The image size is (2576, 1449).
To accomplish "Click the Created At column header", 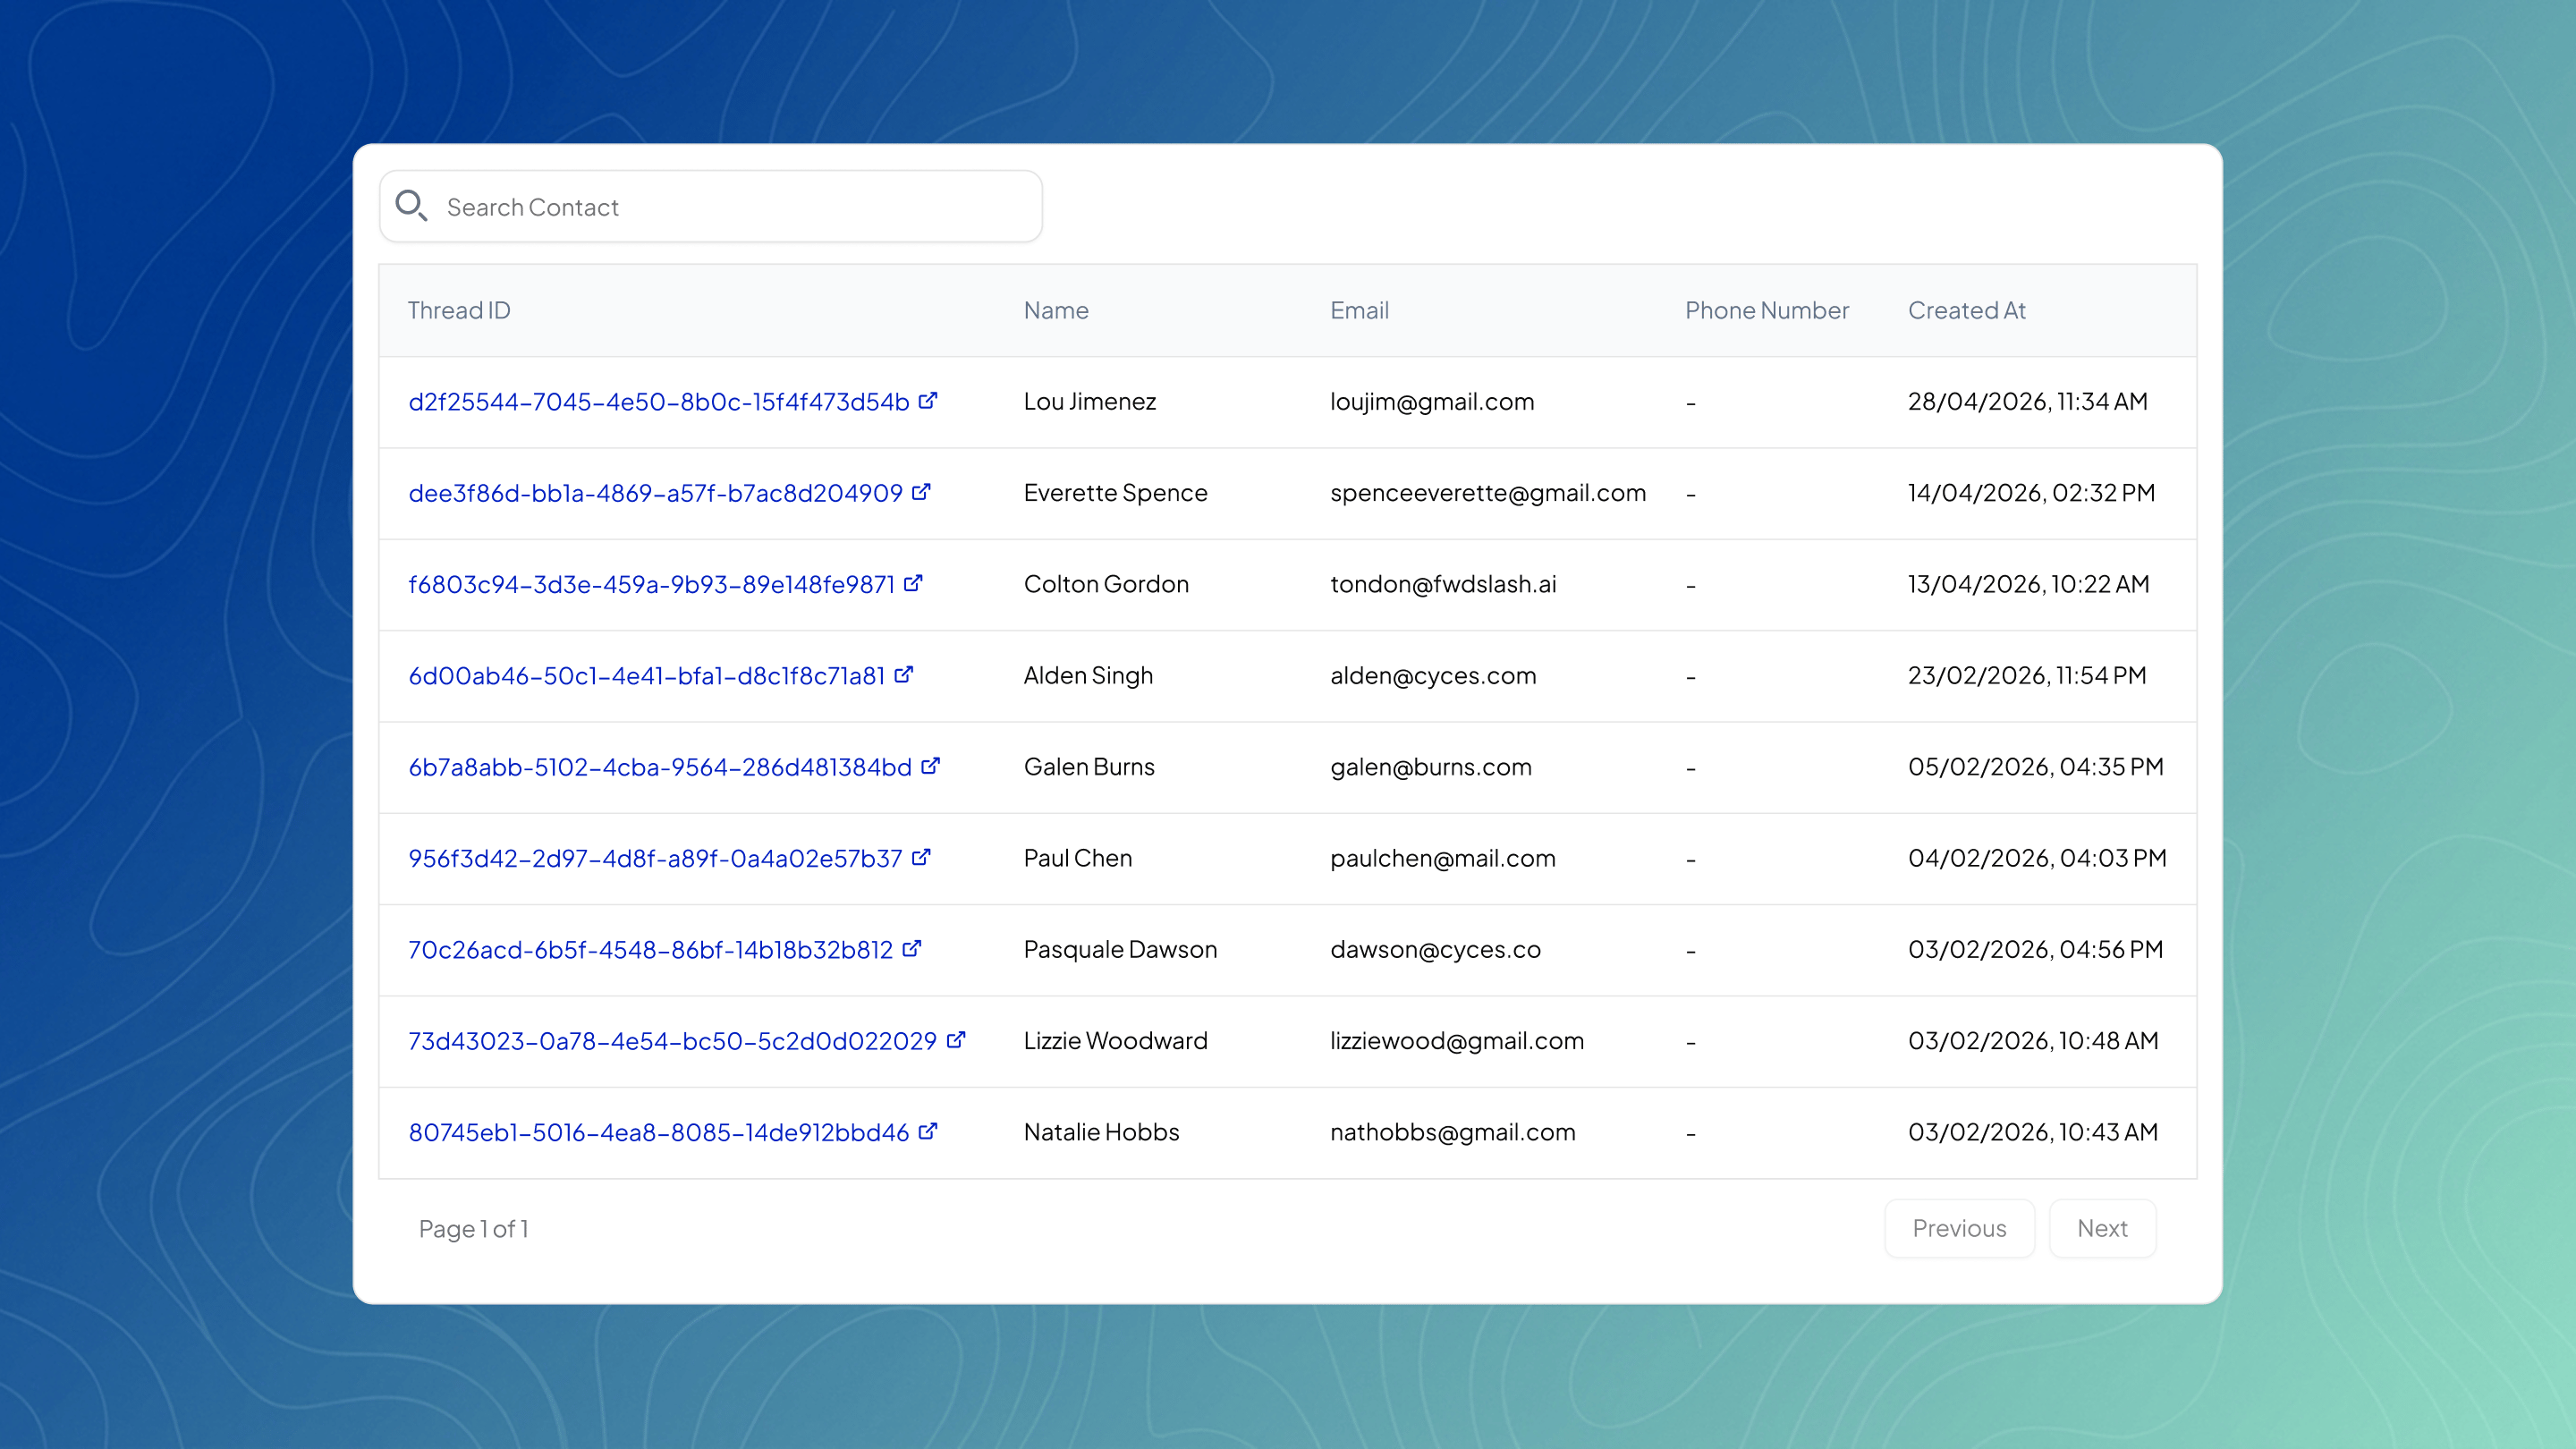I will click(1967, 310).
